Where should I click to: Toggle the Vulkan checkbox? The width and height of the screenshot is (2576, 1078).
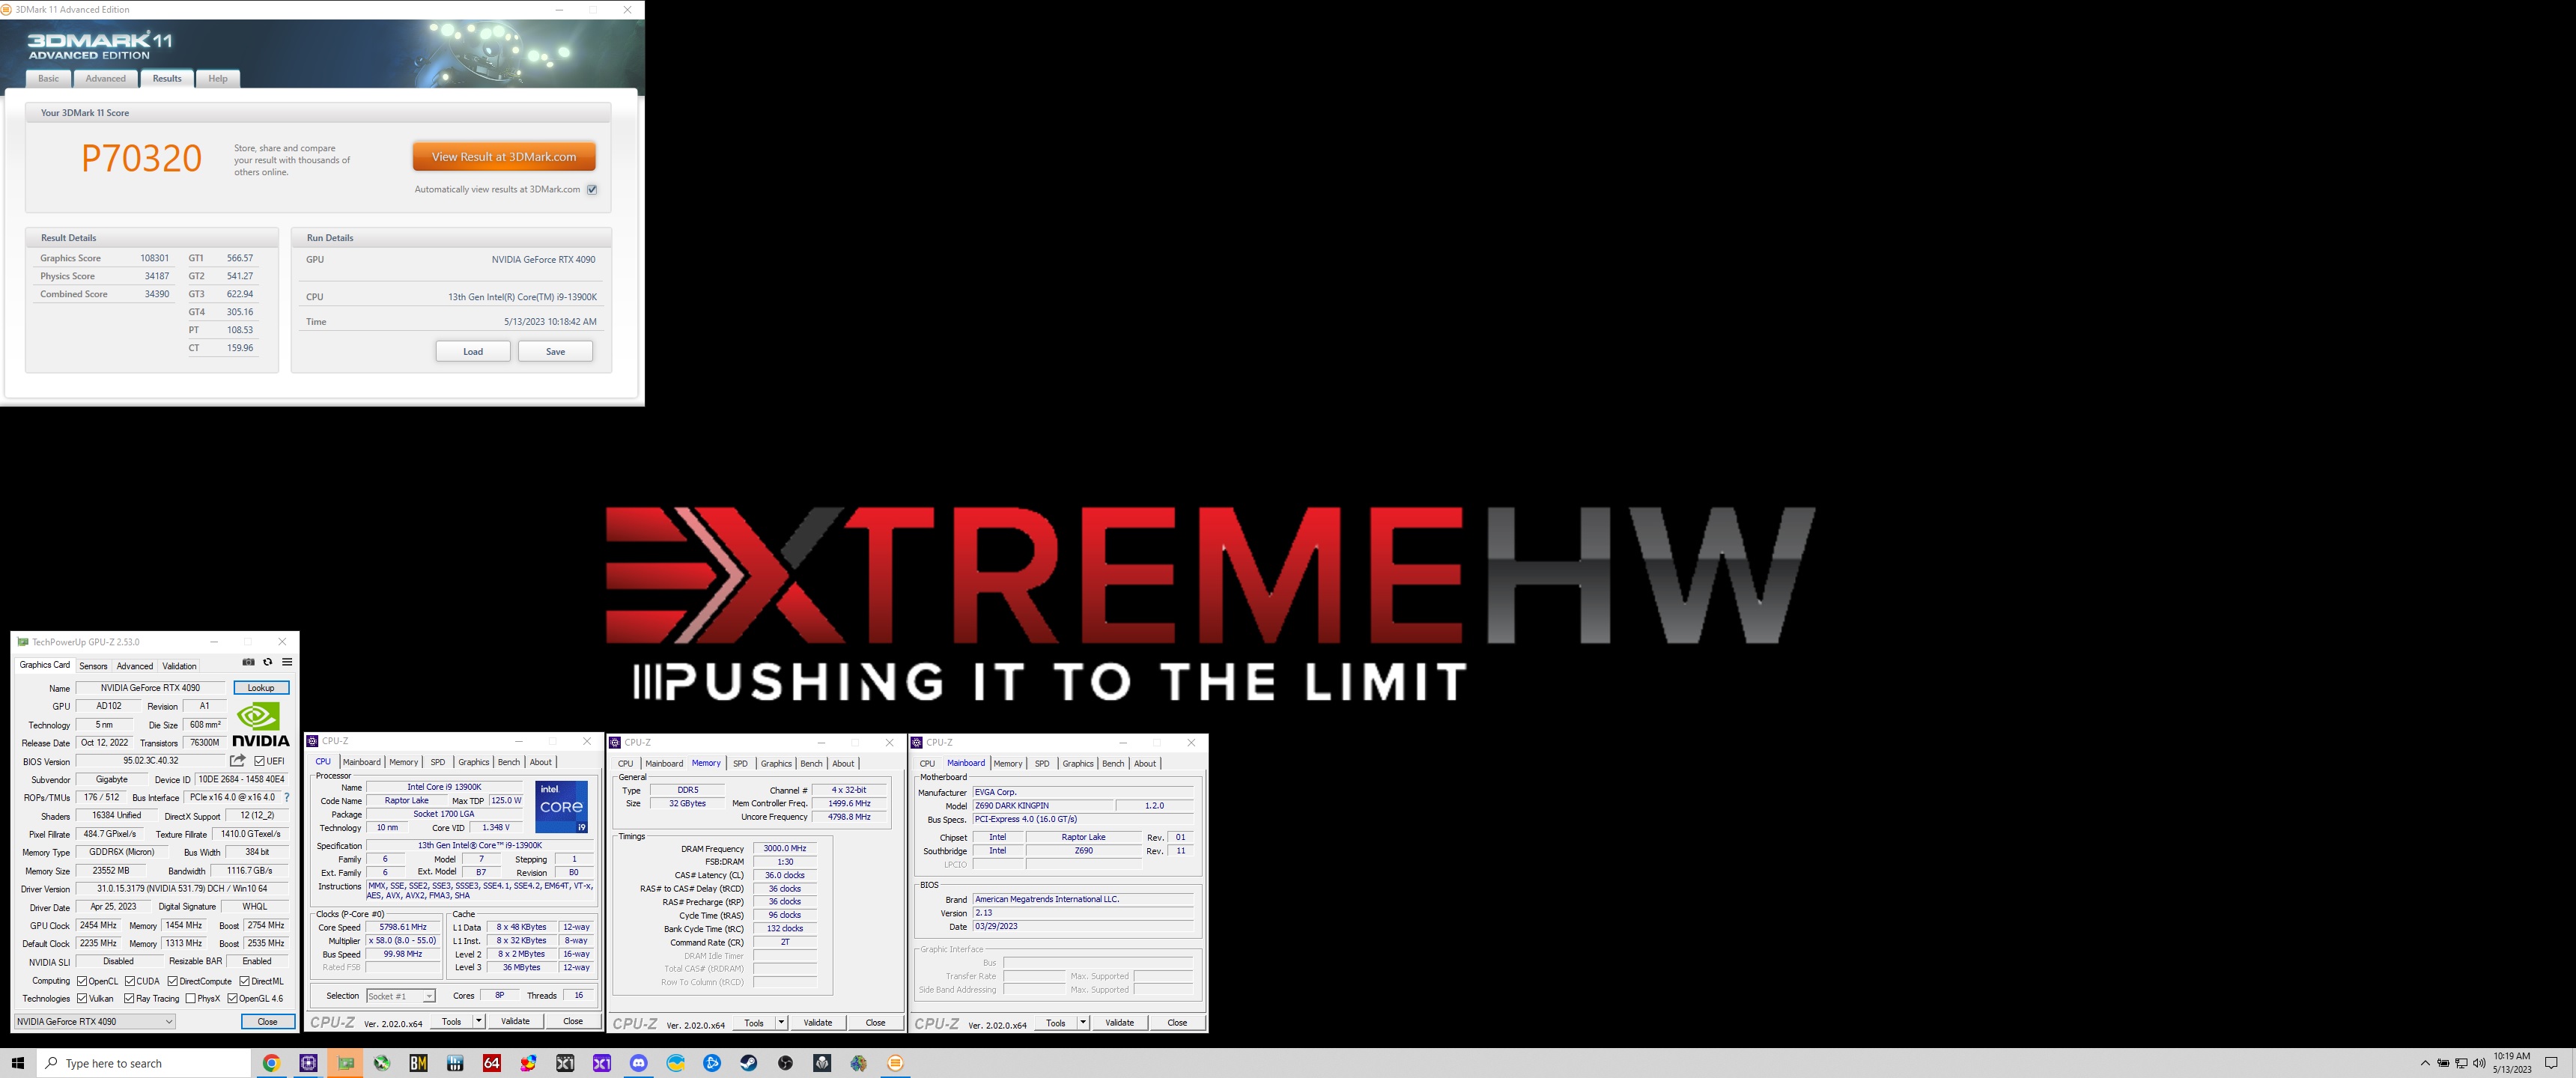coord(82,998)
